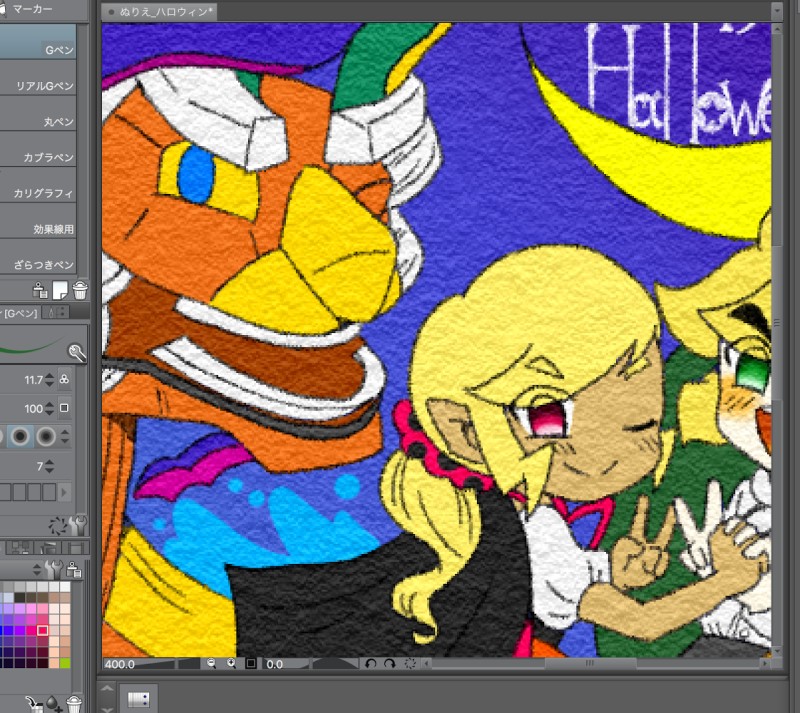Click the stabilization value 7 stepper
This screenshot has width=800, height=713.
click(49, 466)
